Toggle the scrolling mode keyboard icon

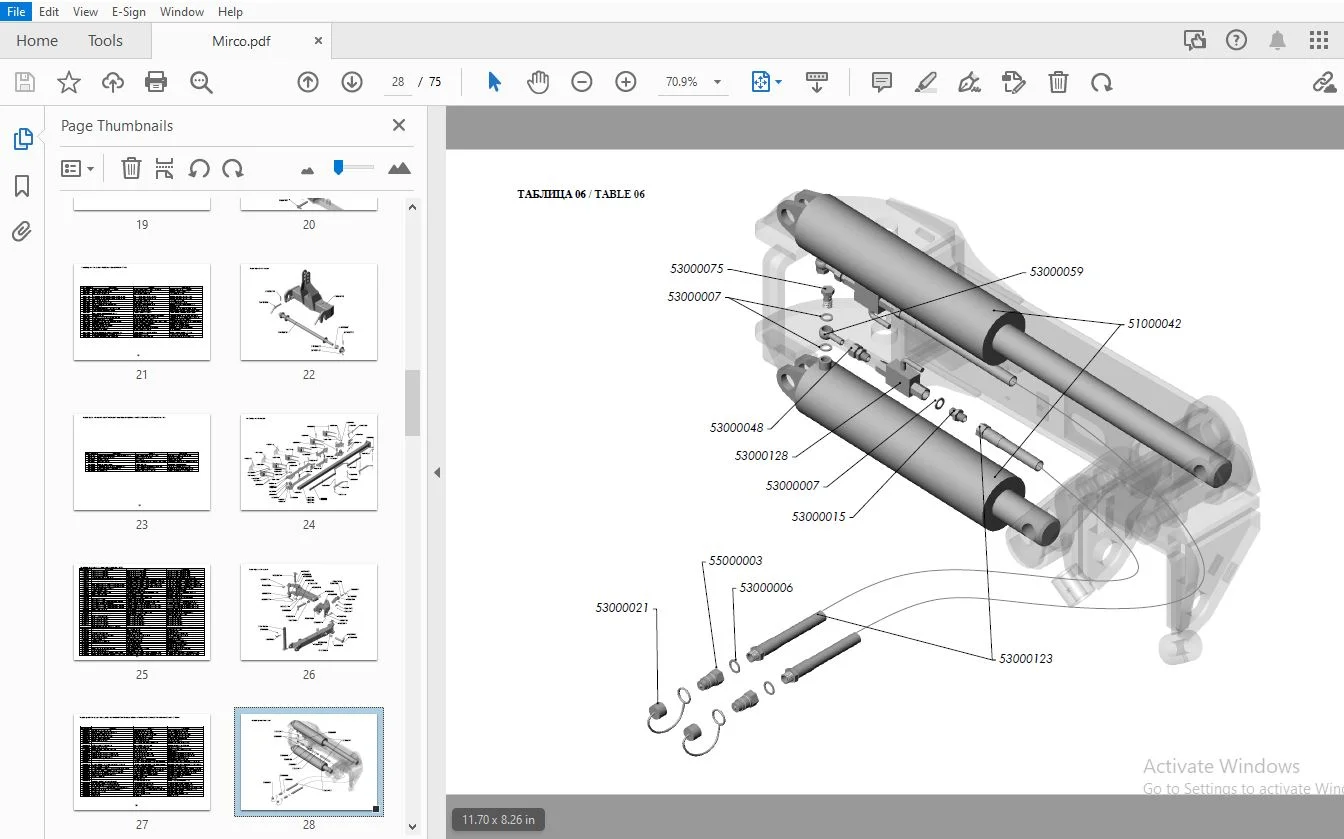tap(817, 82)
